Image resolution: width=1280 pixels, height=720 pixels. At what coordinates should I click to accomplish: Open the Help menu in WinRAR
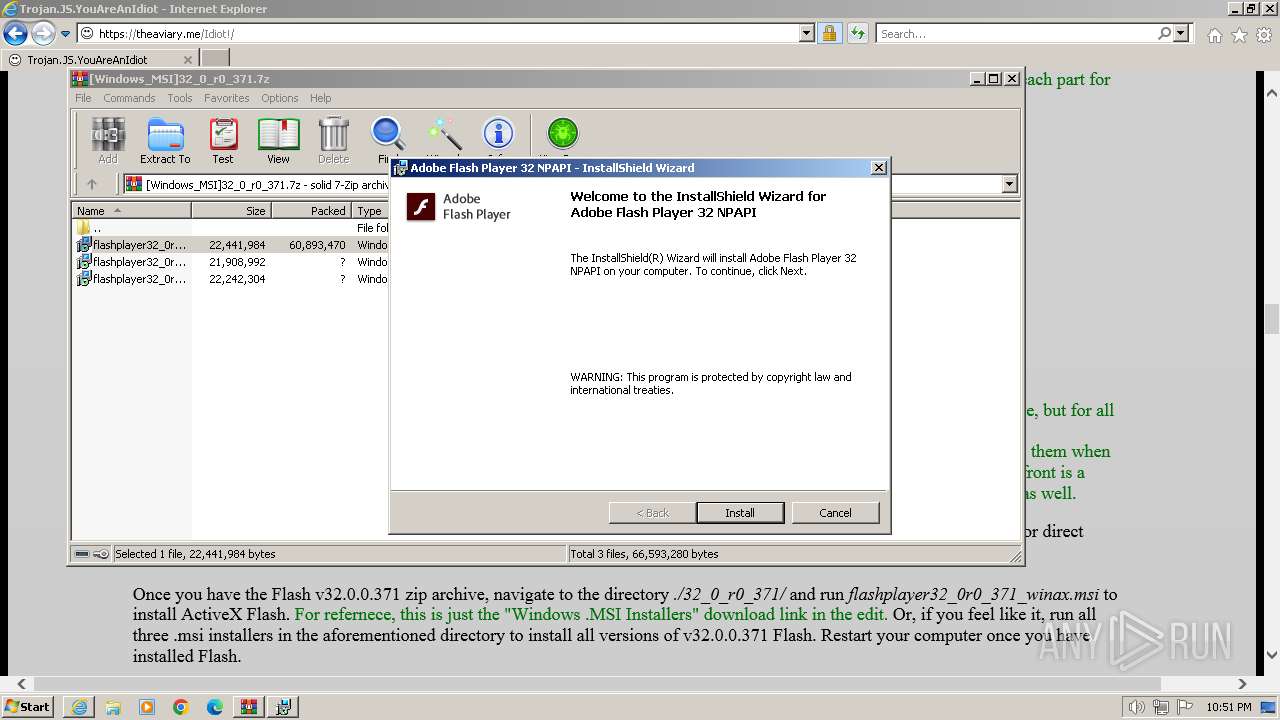(x=320, y=98)
